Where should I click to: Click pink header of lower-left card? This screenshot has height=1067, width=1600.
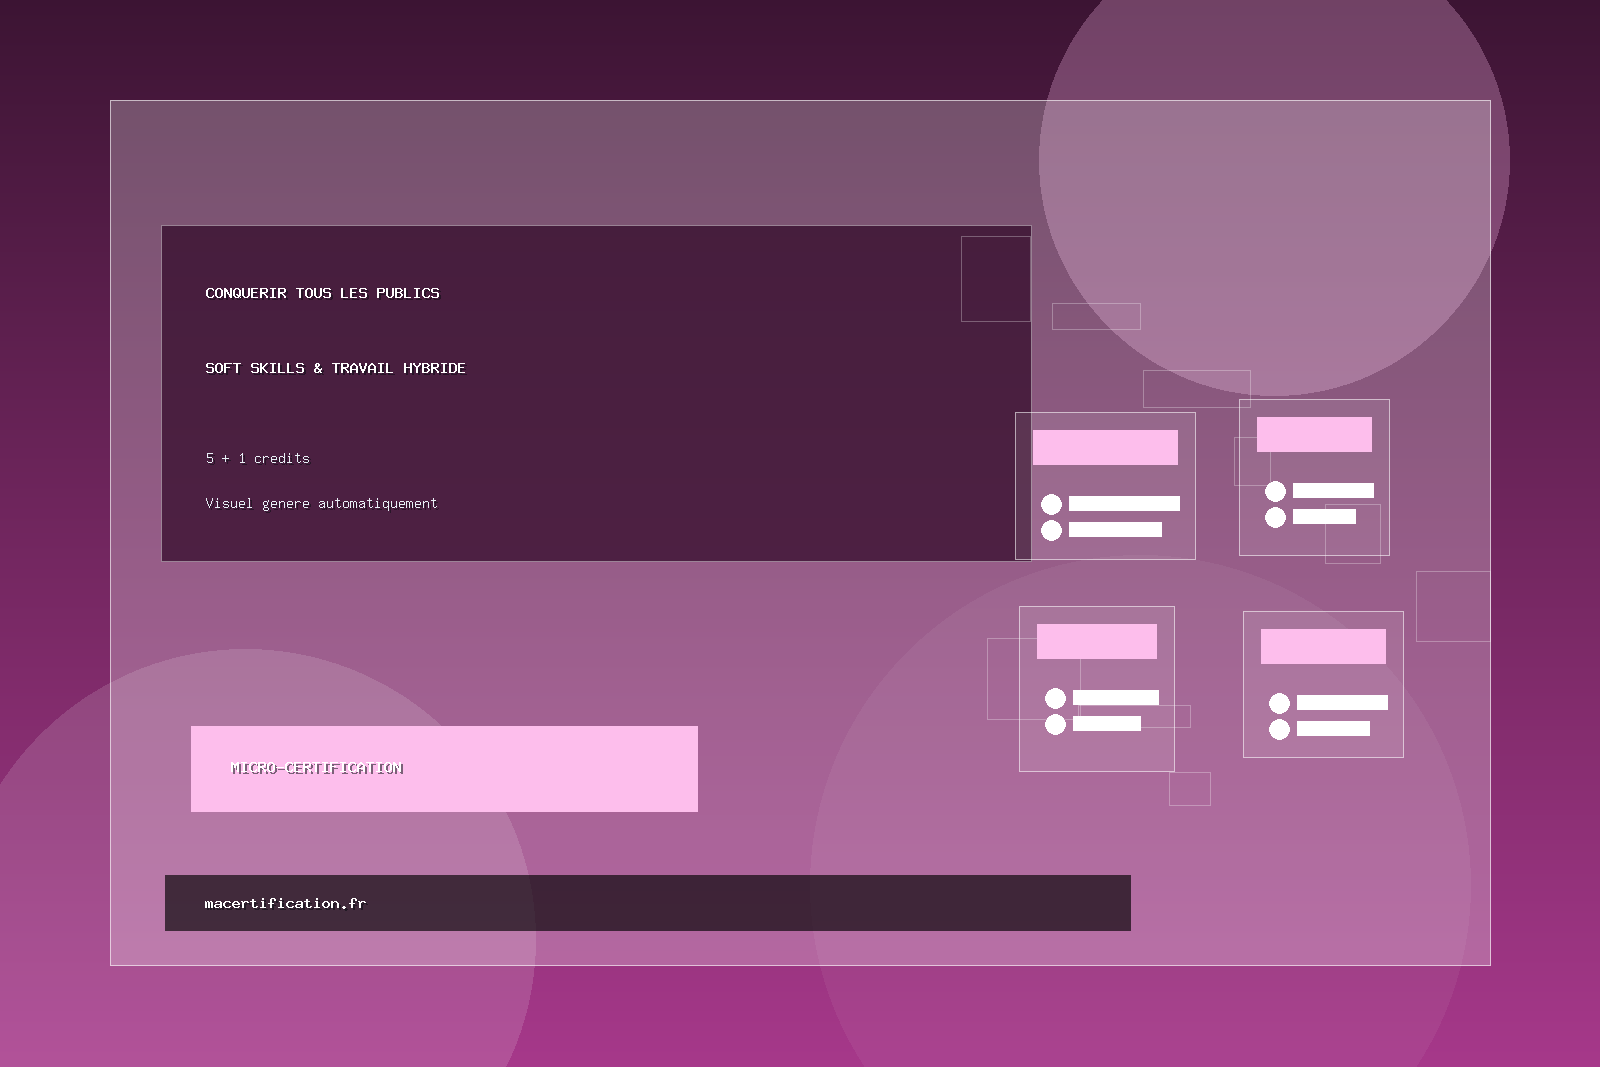point(1096,641)
